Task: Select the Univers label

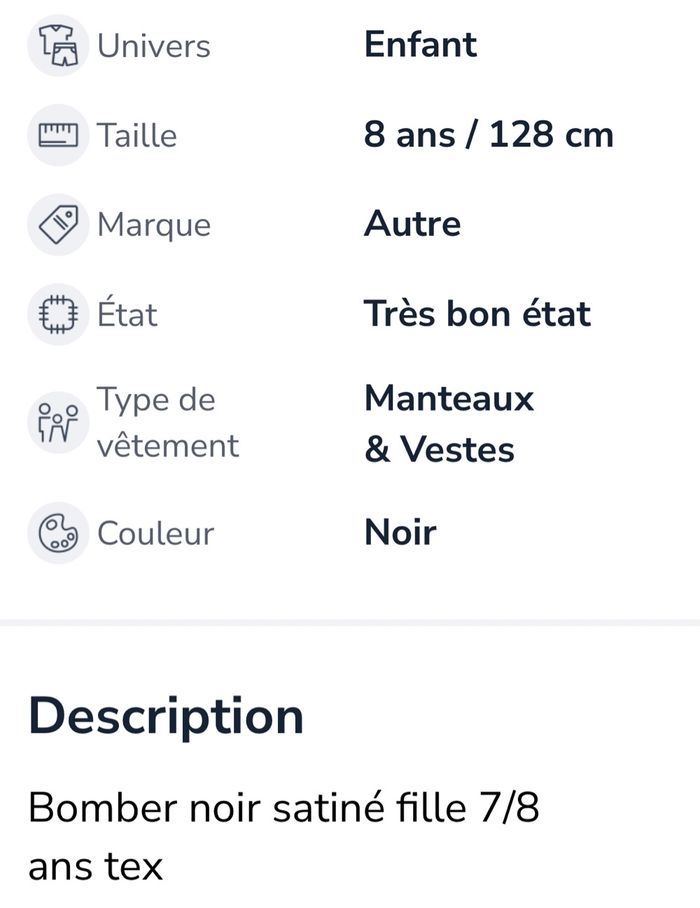Action: [153, 46]
